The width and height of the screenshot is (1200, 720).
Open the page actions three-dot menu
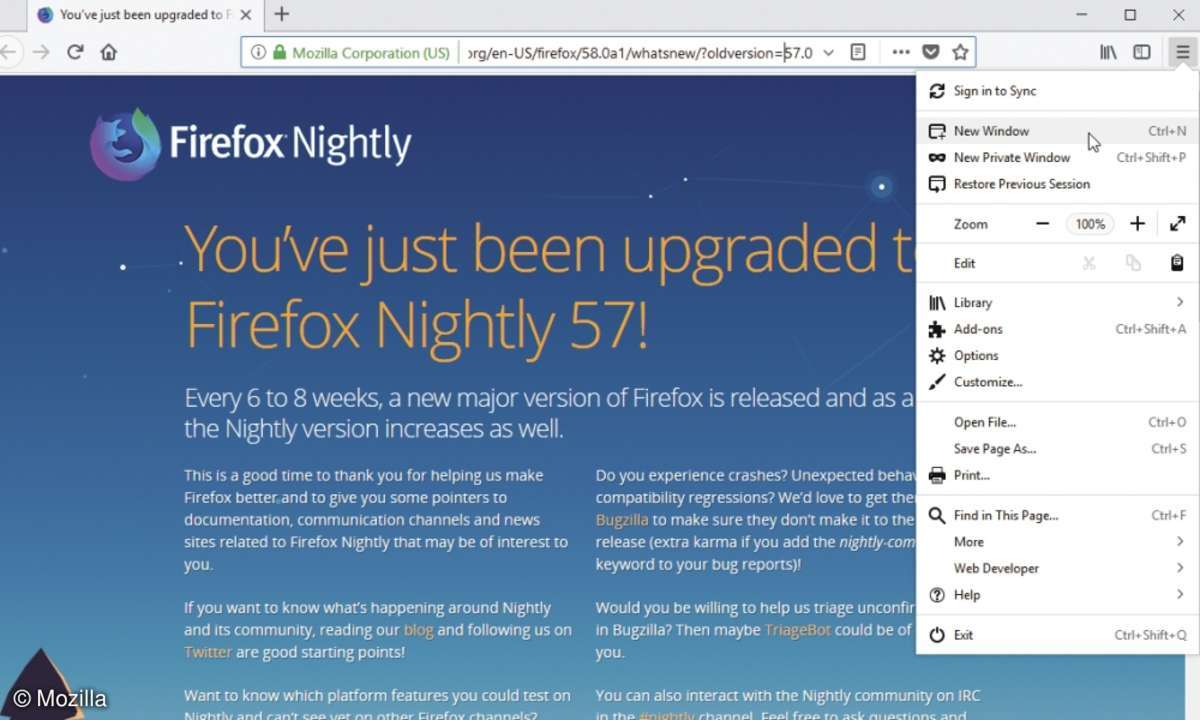click(901, 52)
